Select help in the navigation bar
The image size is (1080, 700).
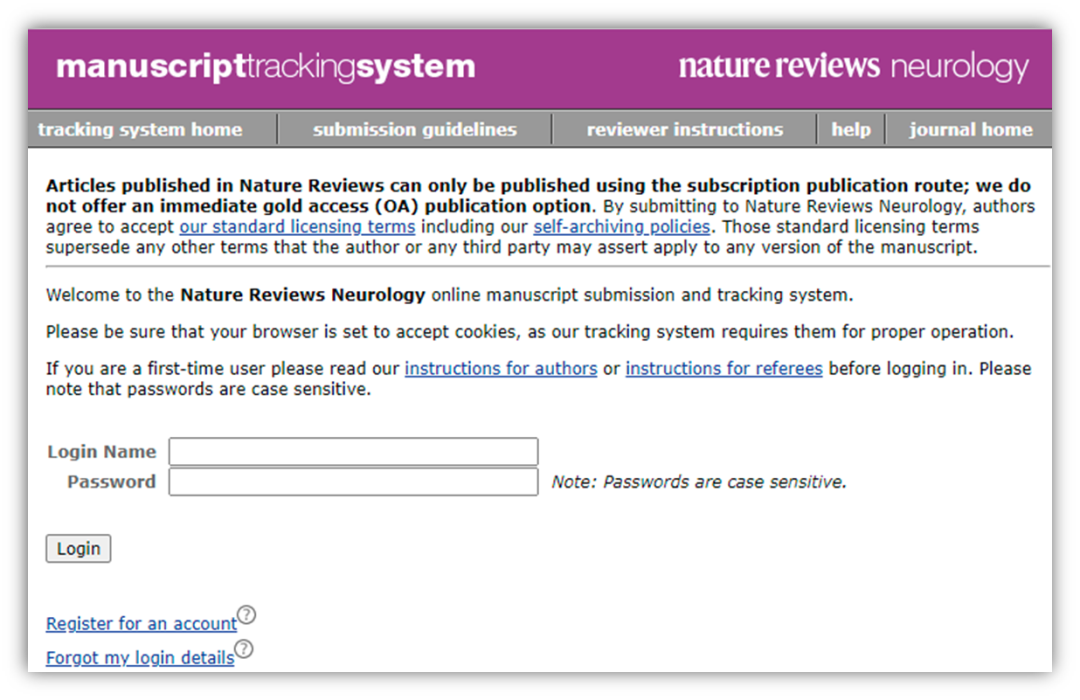coord(851,130)
